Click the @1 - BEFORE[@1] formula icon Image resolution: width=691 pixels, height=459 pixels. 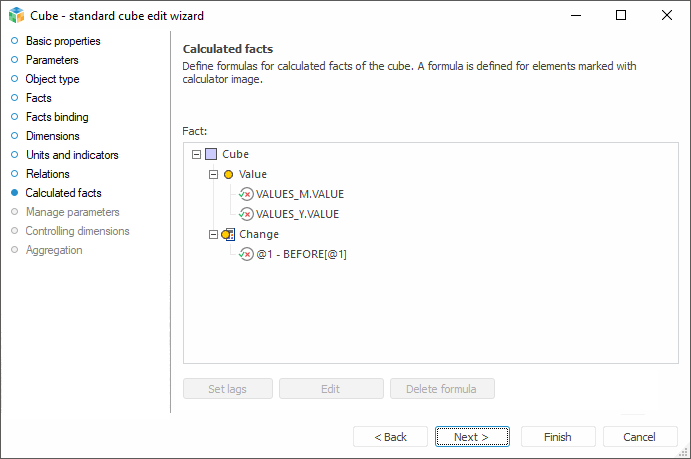coord(246,254)
